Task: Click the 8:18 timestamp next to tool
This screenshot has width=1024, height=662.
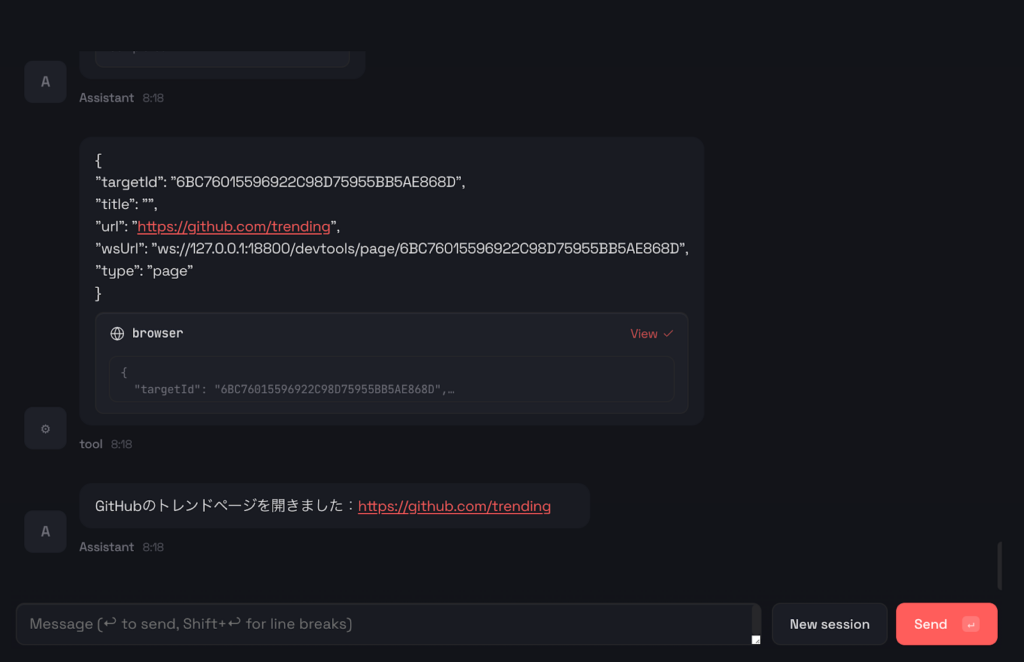Action: click(x=121, y=443)
